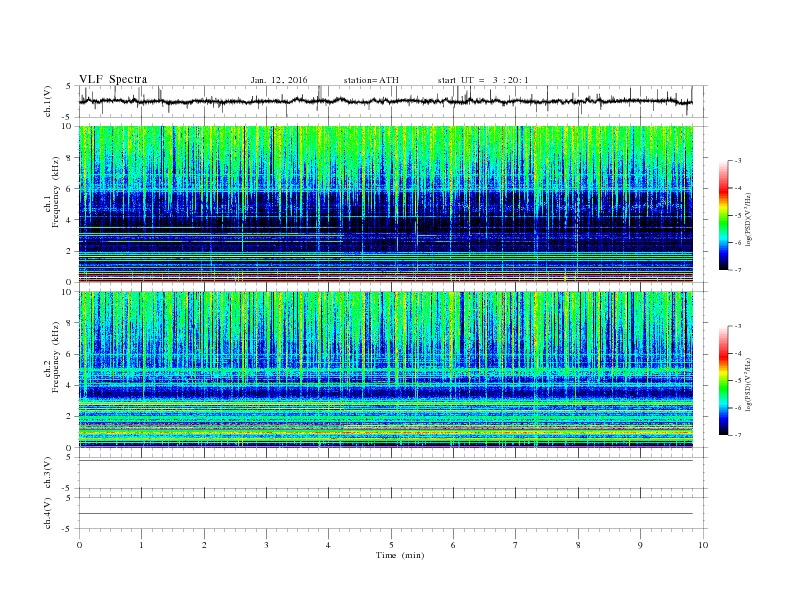Viewport: 792px width, 612px height.
Task: Click the "Time (min)" axis label
Action: click(x=400, y=555)
